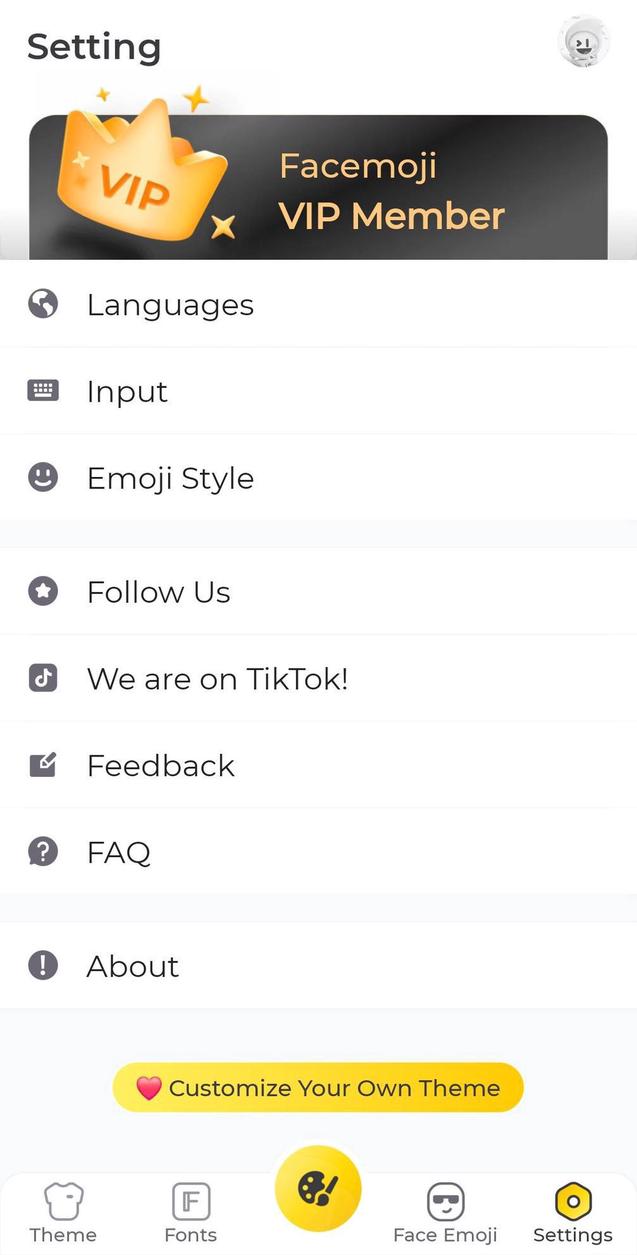Switch to the Face Emoji tab
The image size is (637, 1255).
[445, 1210]
